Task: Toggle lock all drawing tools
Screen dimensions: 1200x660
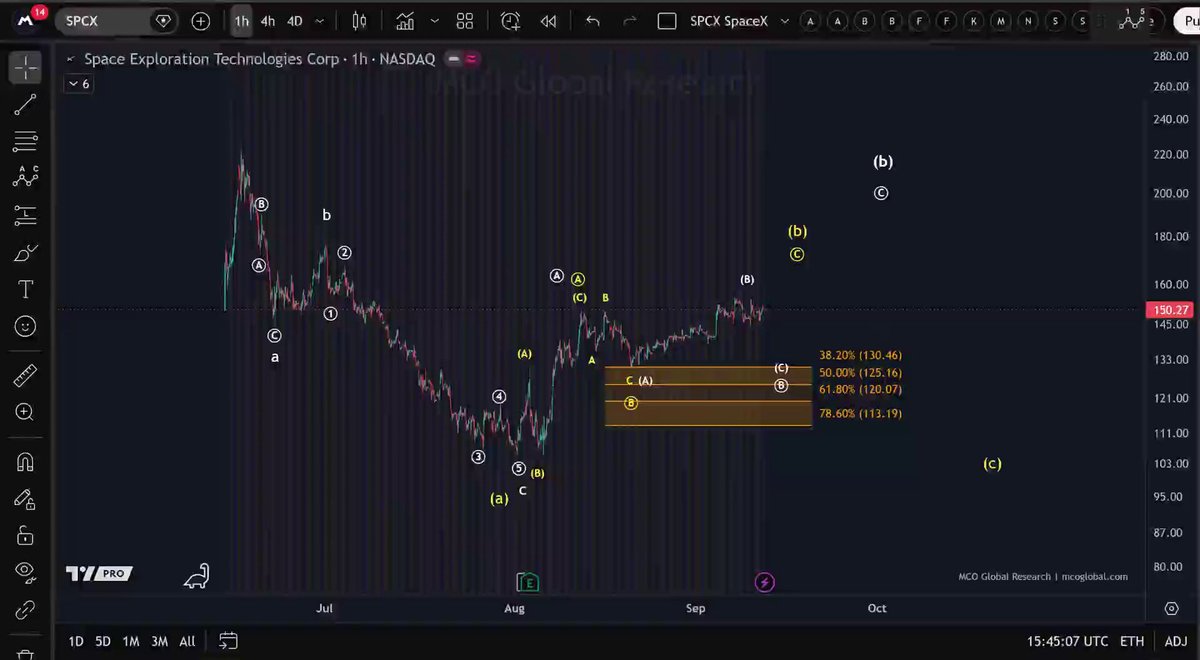Action: coord(25,536)
